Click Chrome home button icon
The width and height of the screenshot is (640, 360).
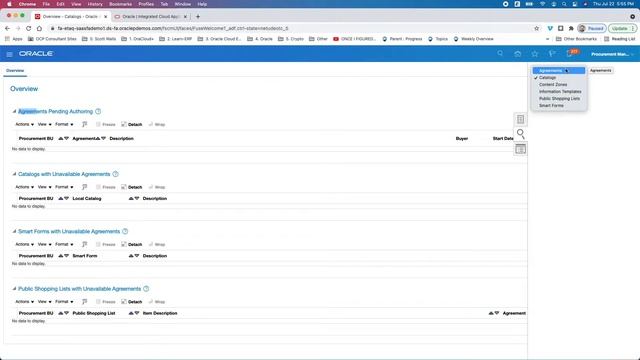(x=39, y=29)
